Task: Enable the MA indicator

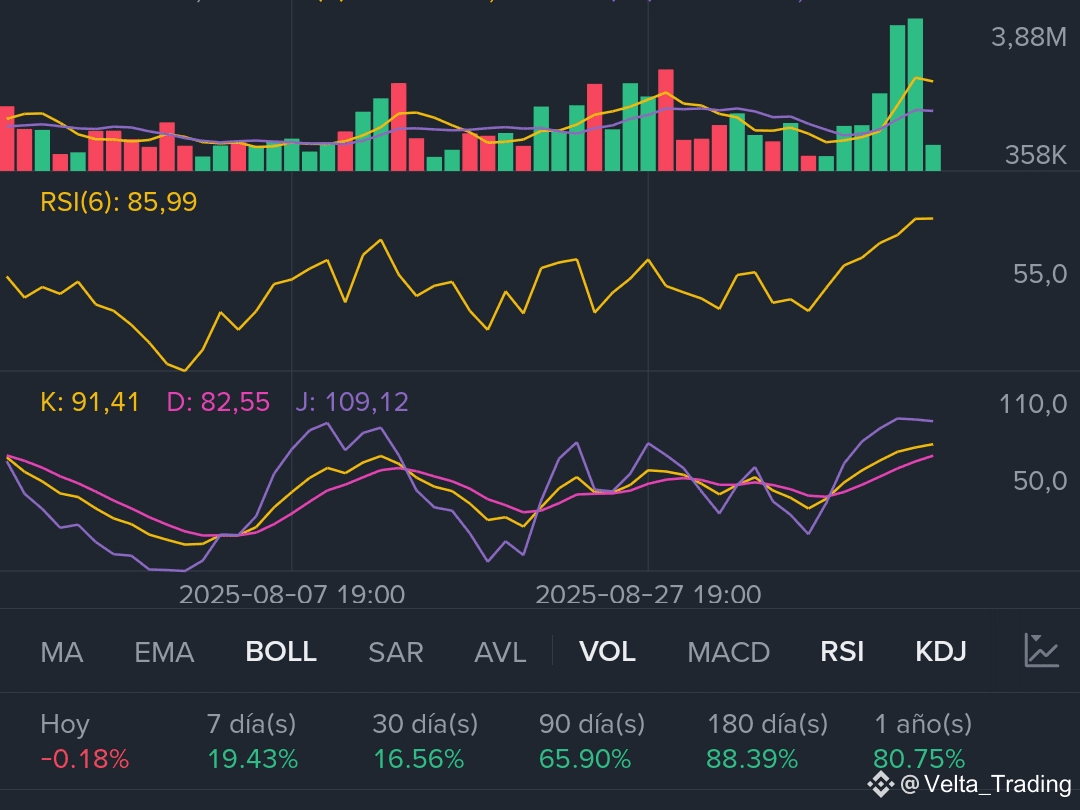Action: (x=62, y=652)
